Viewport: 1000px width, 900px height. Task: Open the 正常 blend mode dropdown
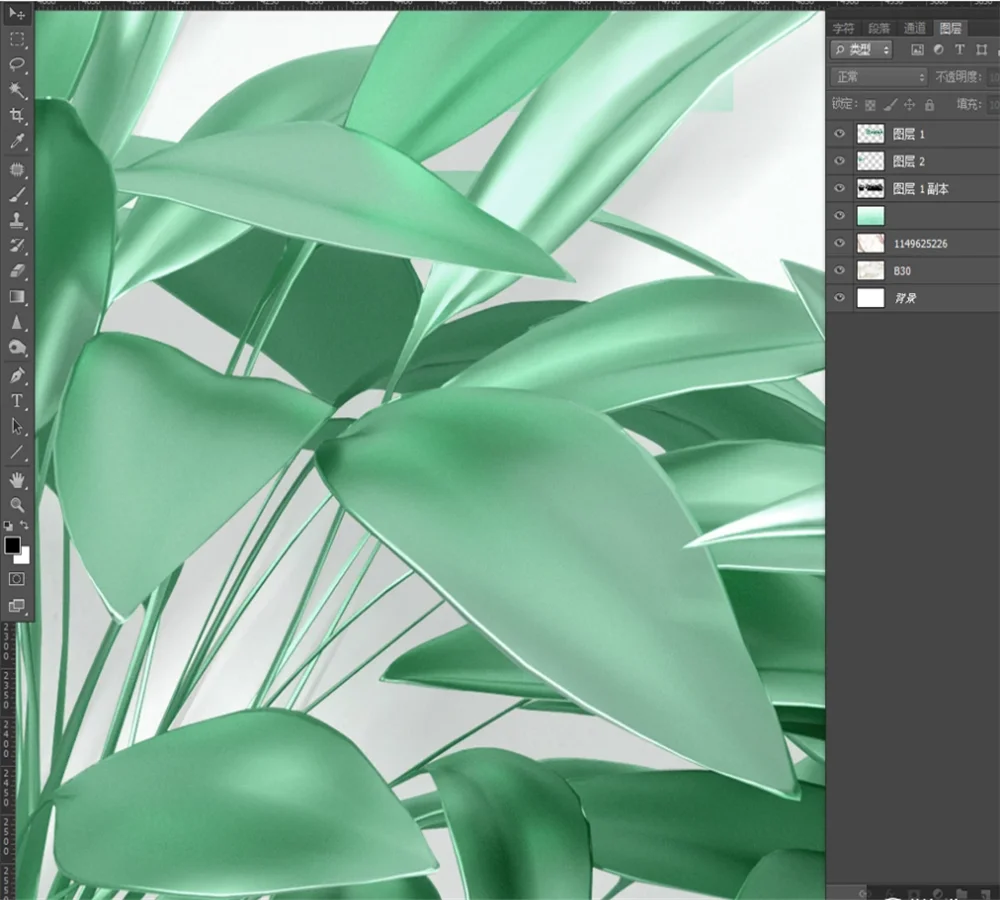[x=879, y=77]
